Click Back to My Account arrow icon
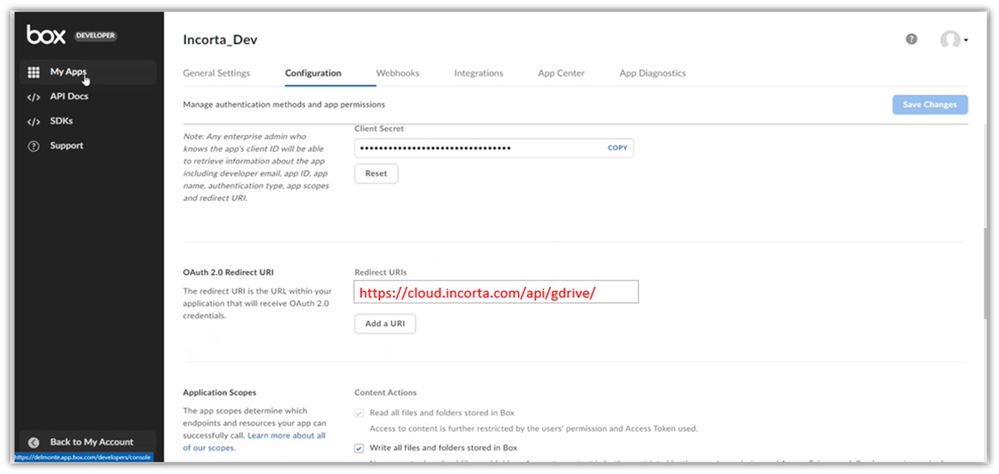The image size is (999, 474). pos(33,442)
